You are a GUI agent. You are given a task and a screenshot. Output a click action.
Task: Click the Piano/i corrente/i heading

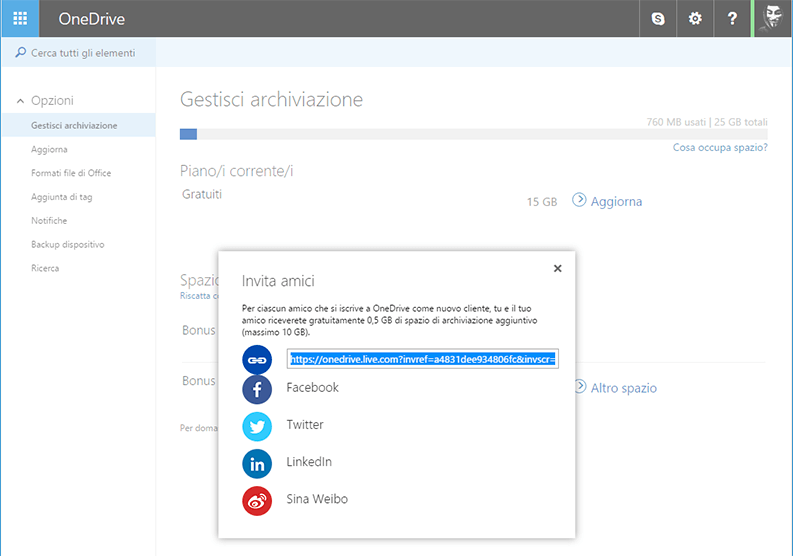coord(236,171)
